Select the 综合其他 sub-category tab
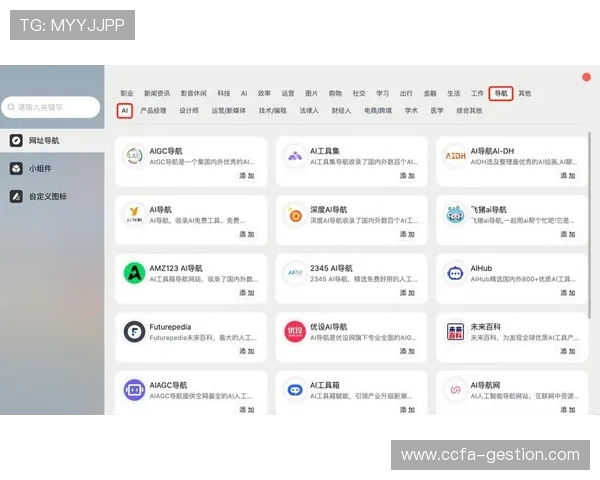The width and height of the screenshot is (600, 480). (x=469, y=111)
